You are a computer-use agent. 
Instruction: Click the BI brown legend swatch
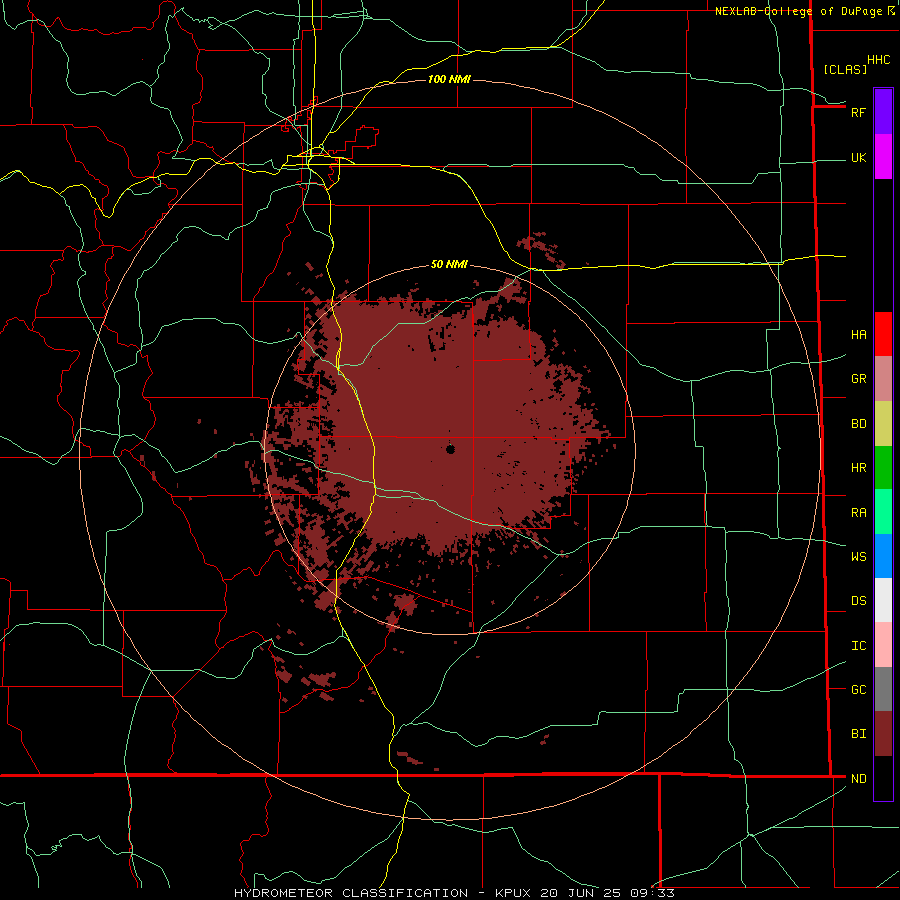(883, 734)
